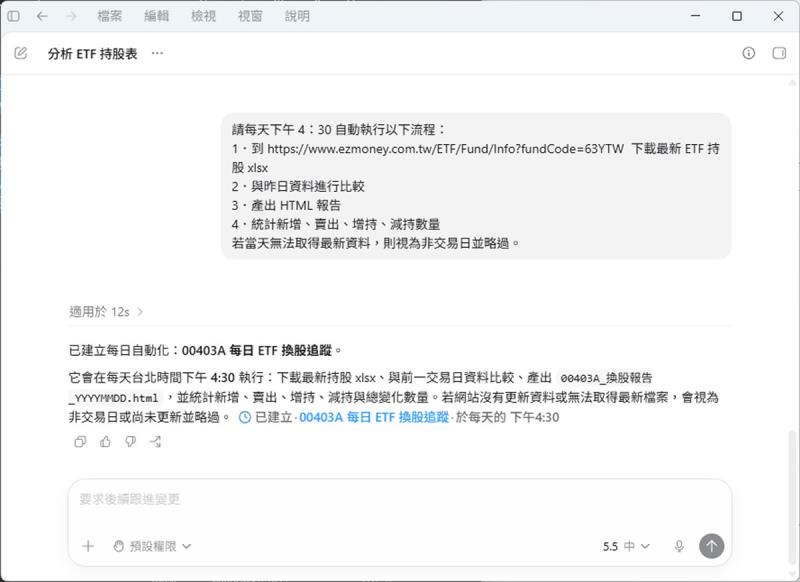Give the response a thumbs up

tap(106, 442)
